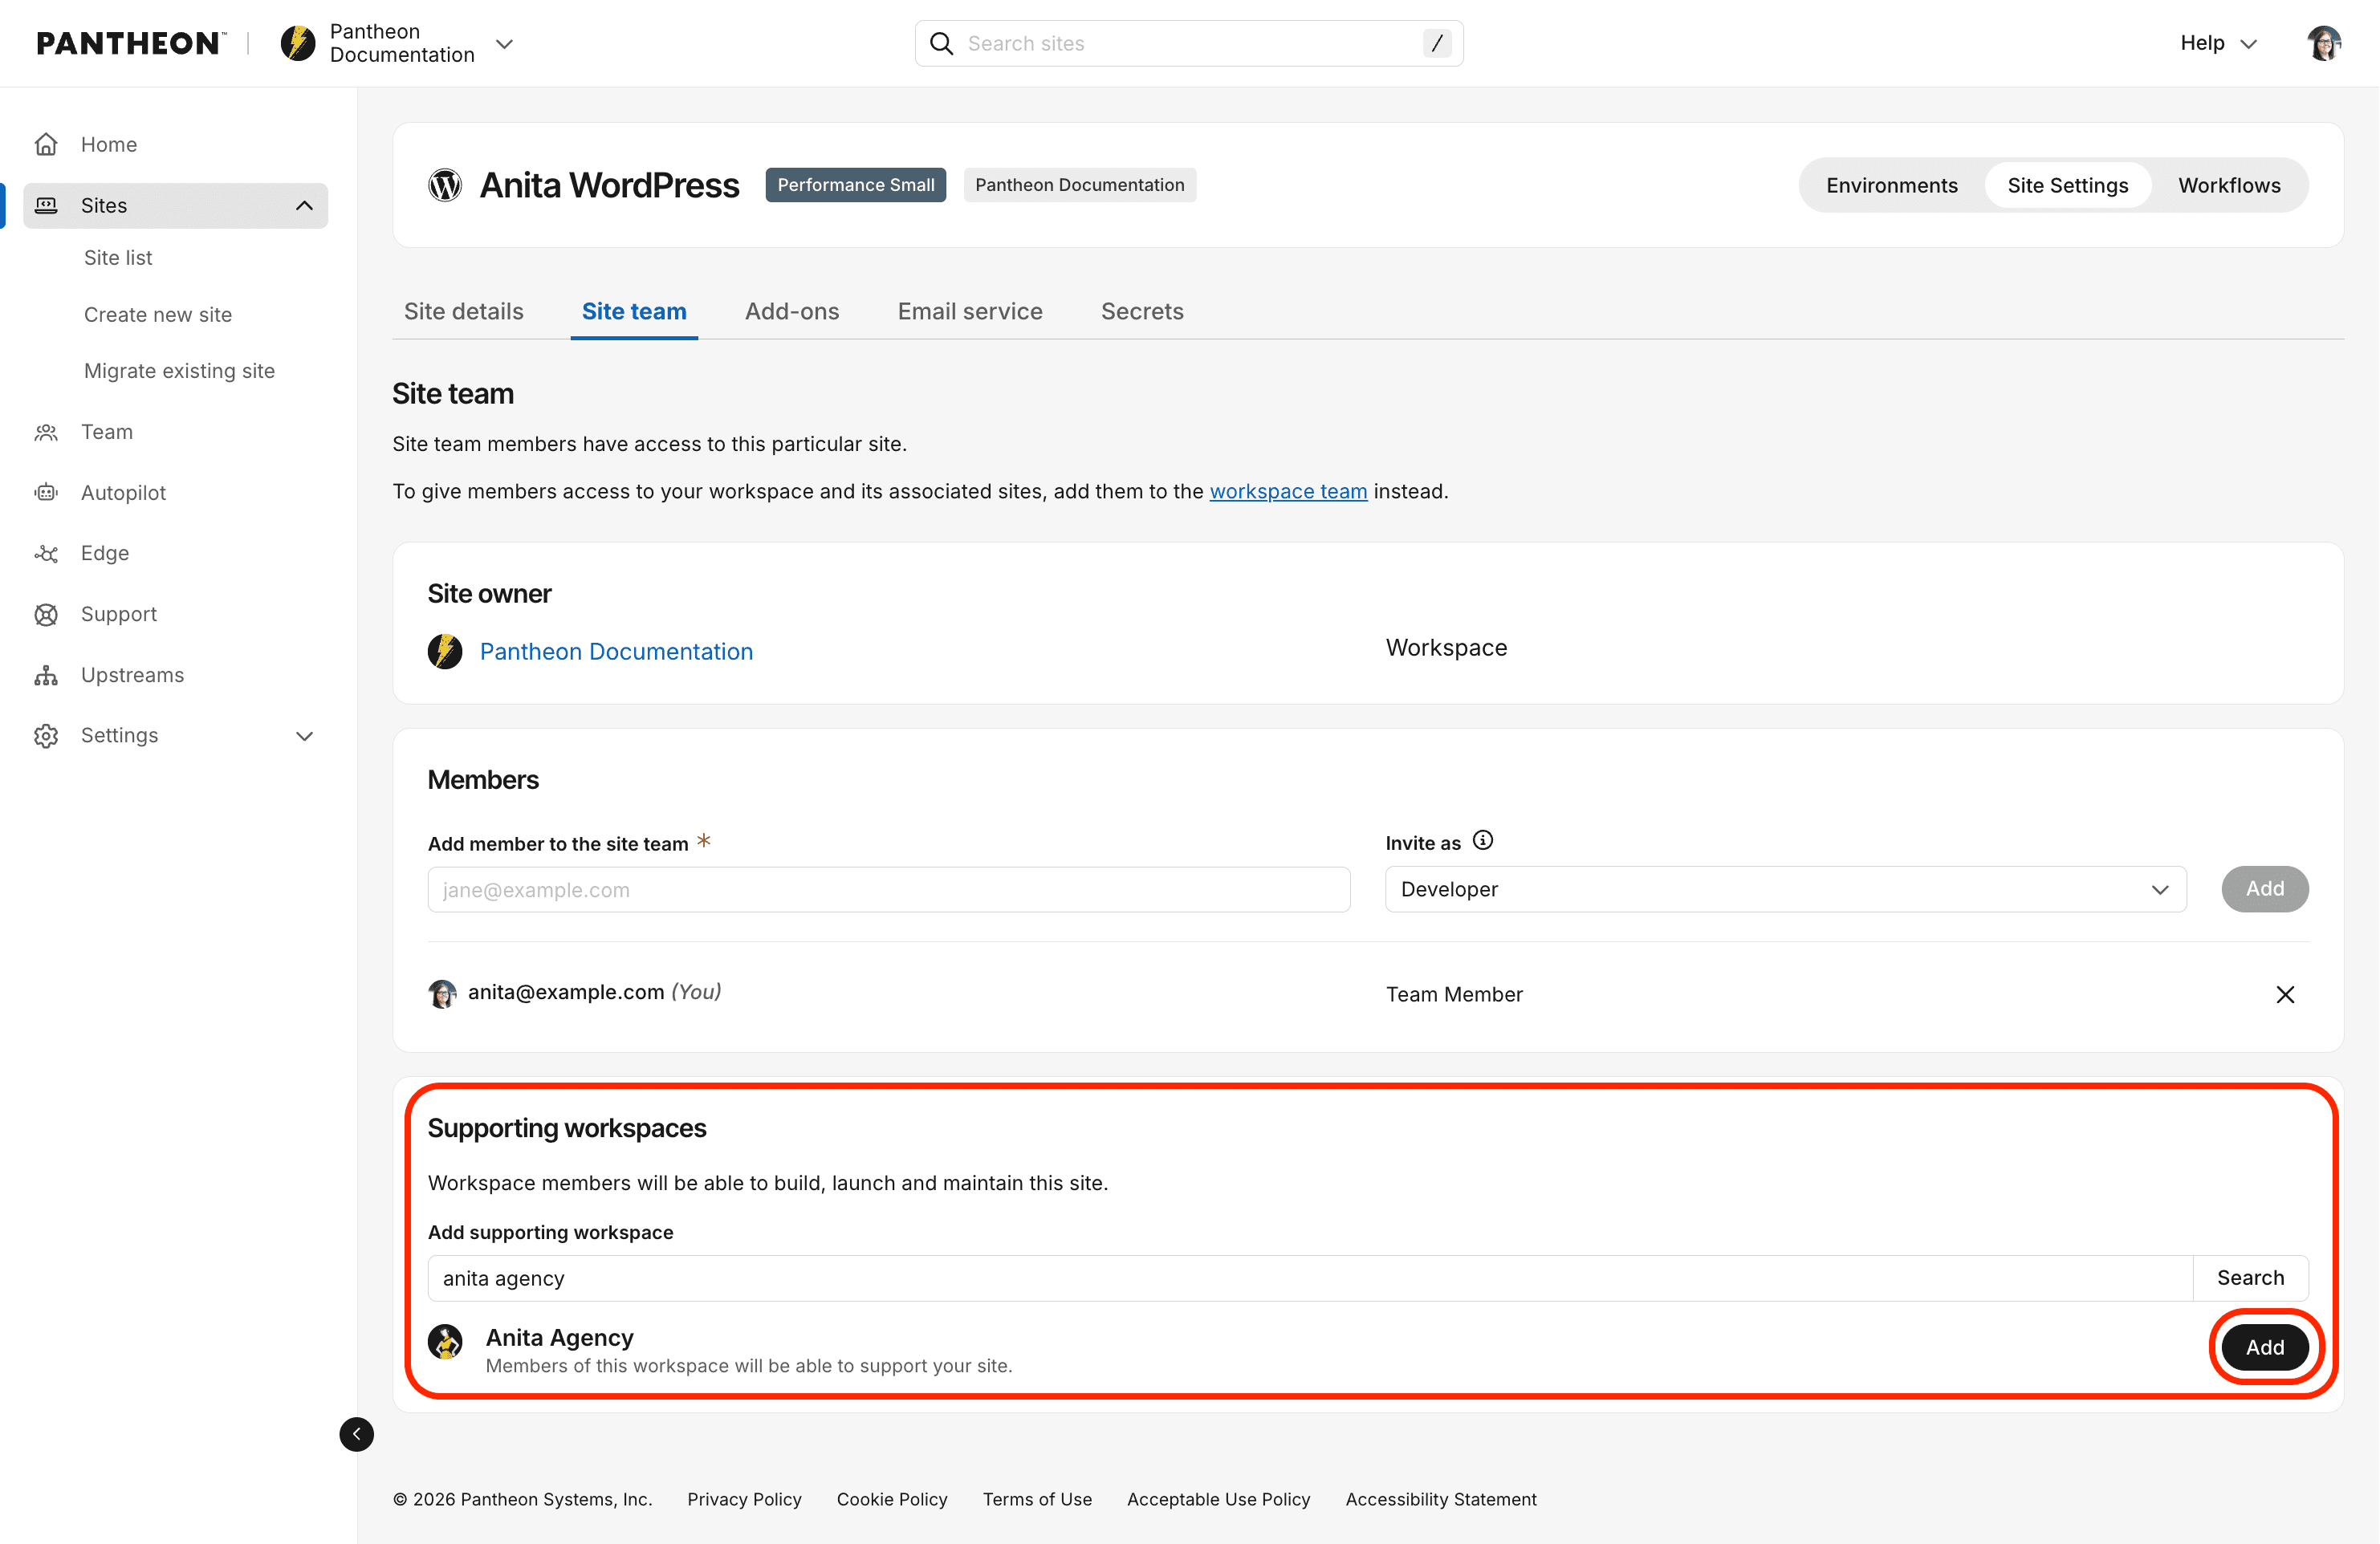This screenshot has height=1544, width=2380.
Task: Click the Upstreams hierarchy icon in sidebar
Action: [x=46, y=675]
